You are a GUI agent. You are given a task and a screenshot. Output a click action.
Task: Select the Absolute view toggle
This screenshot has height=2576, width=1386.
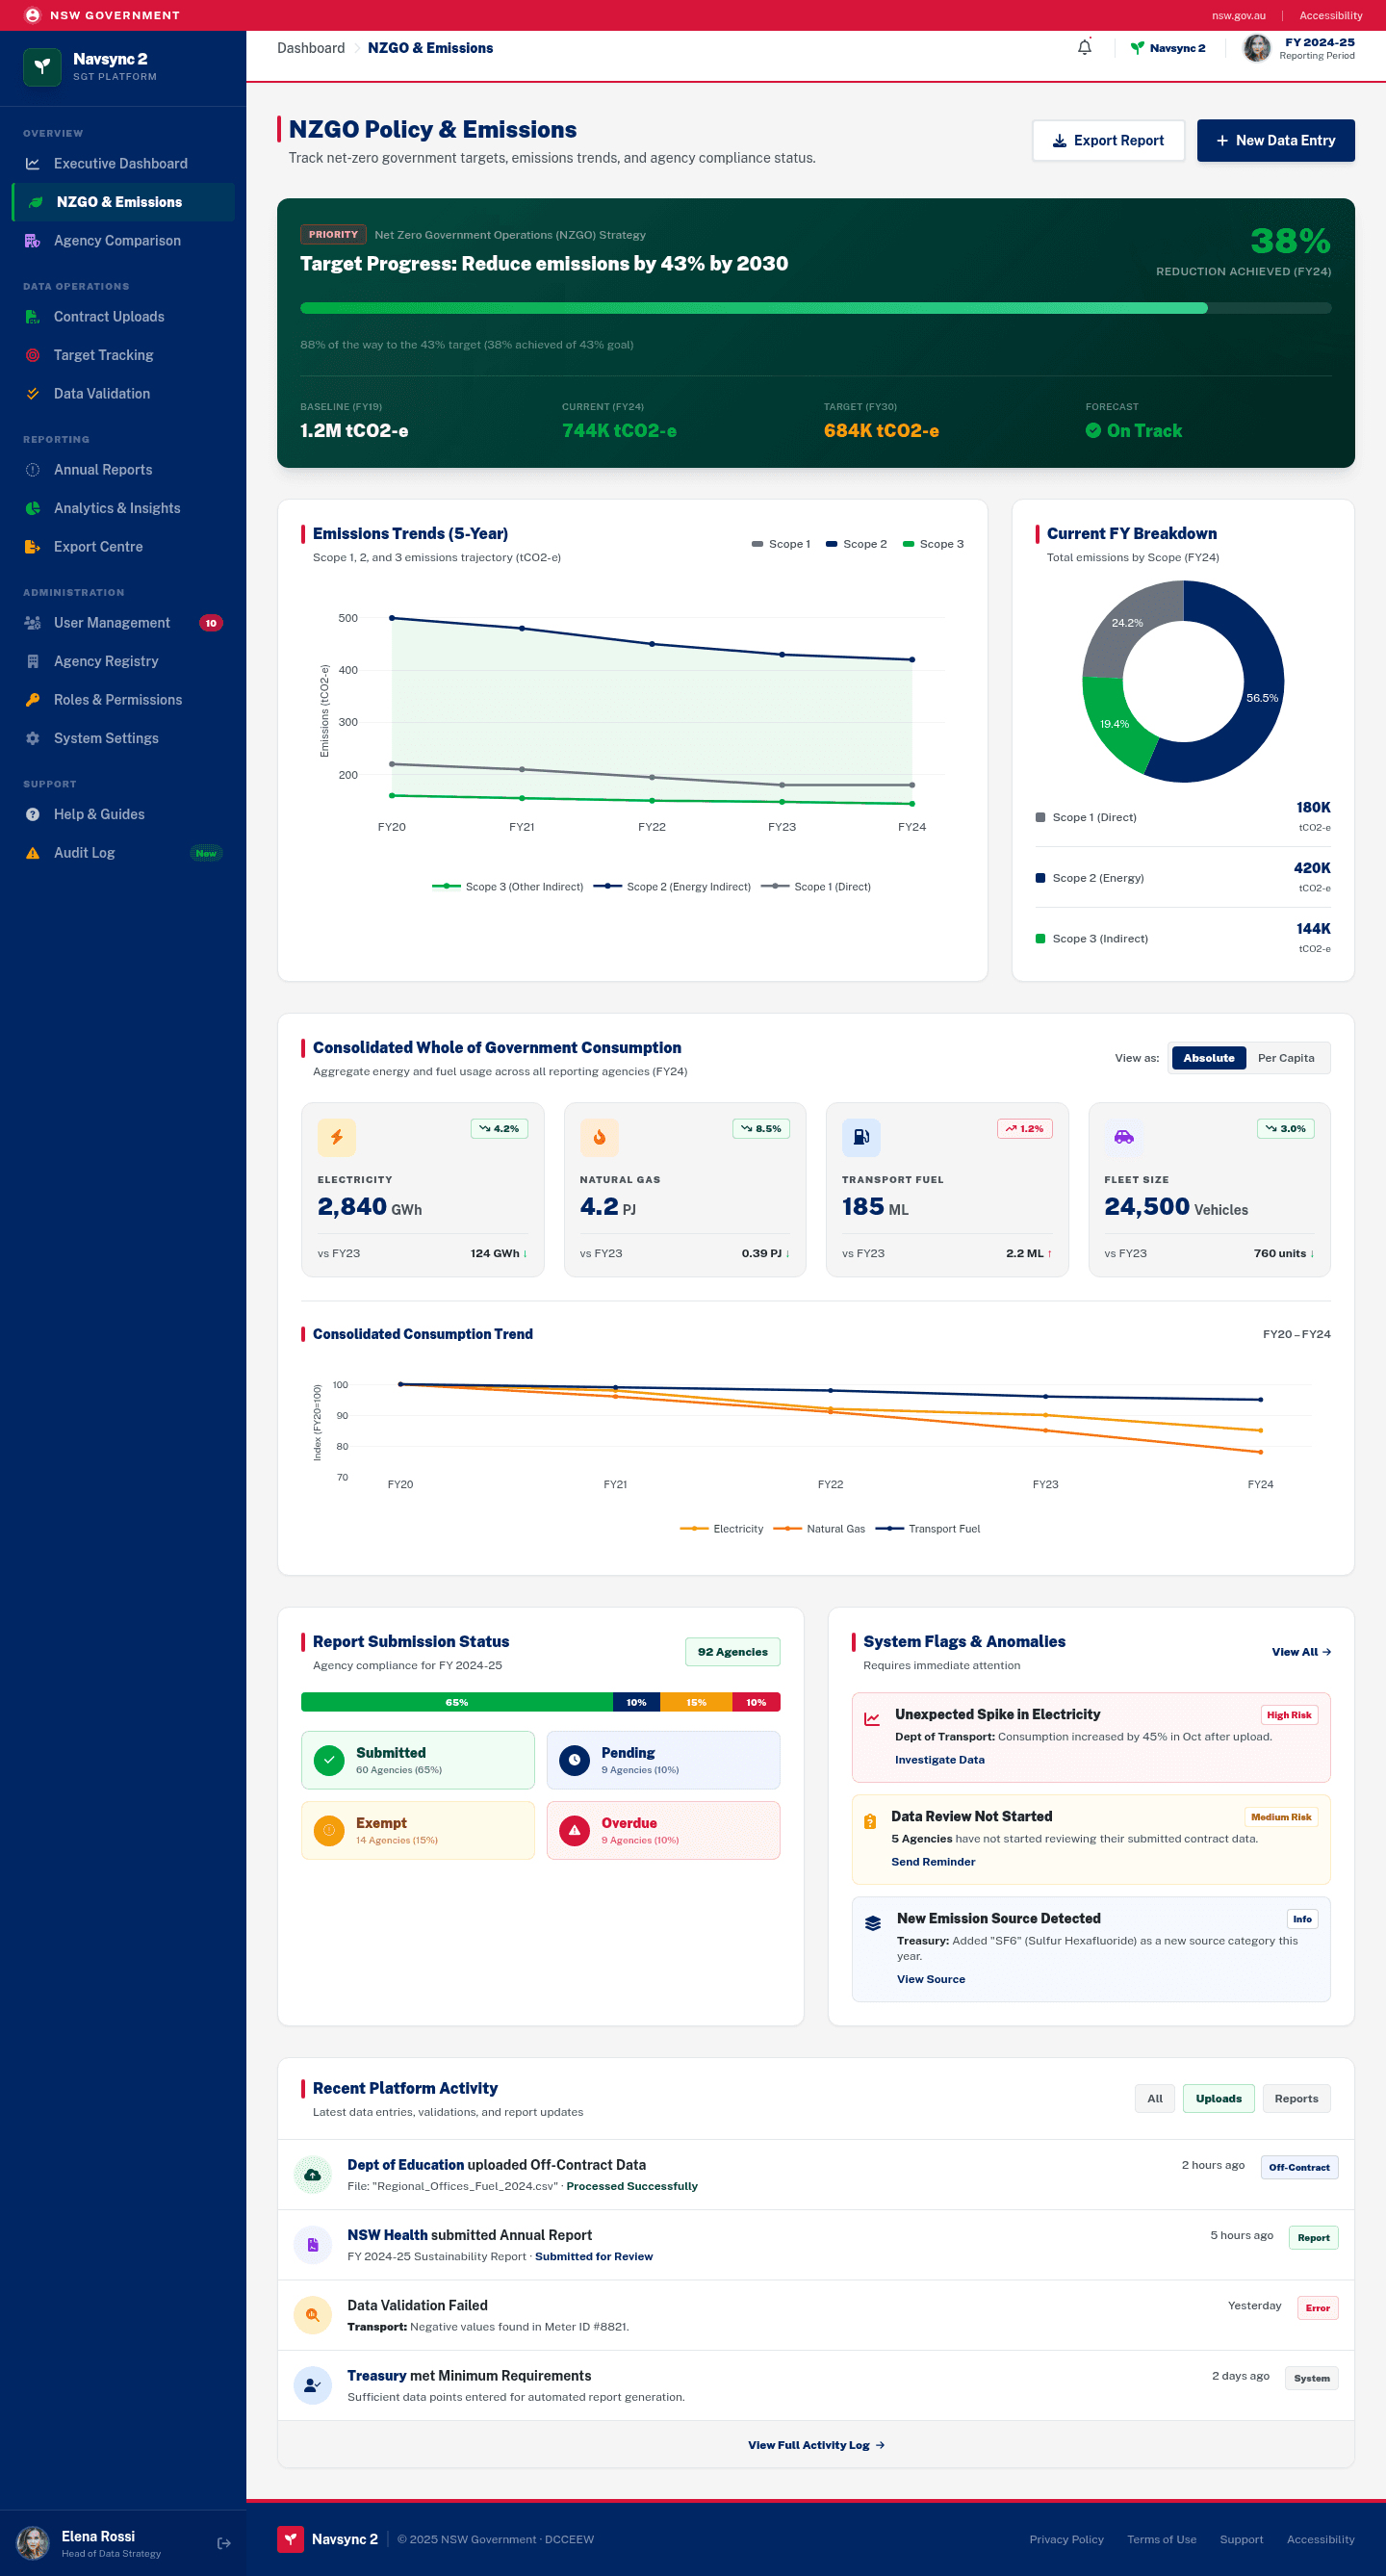coord(1208,1058)
